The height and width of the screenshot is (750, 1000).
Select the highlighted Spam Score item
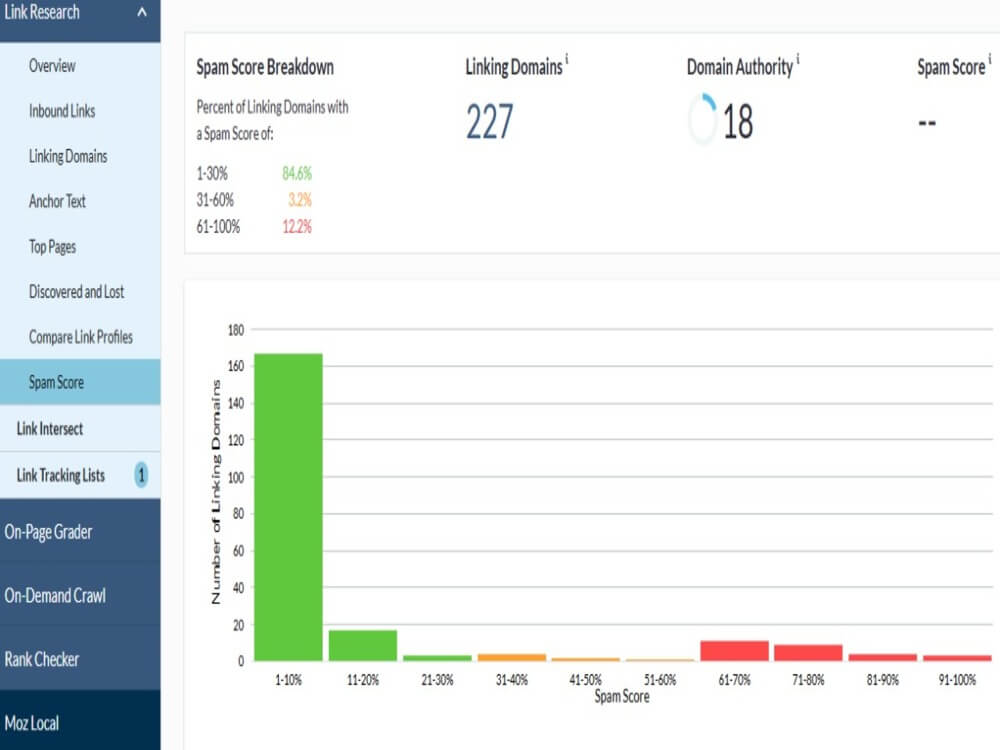tap(80, 382)
